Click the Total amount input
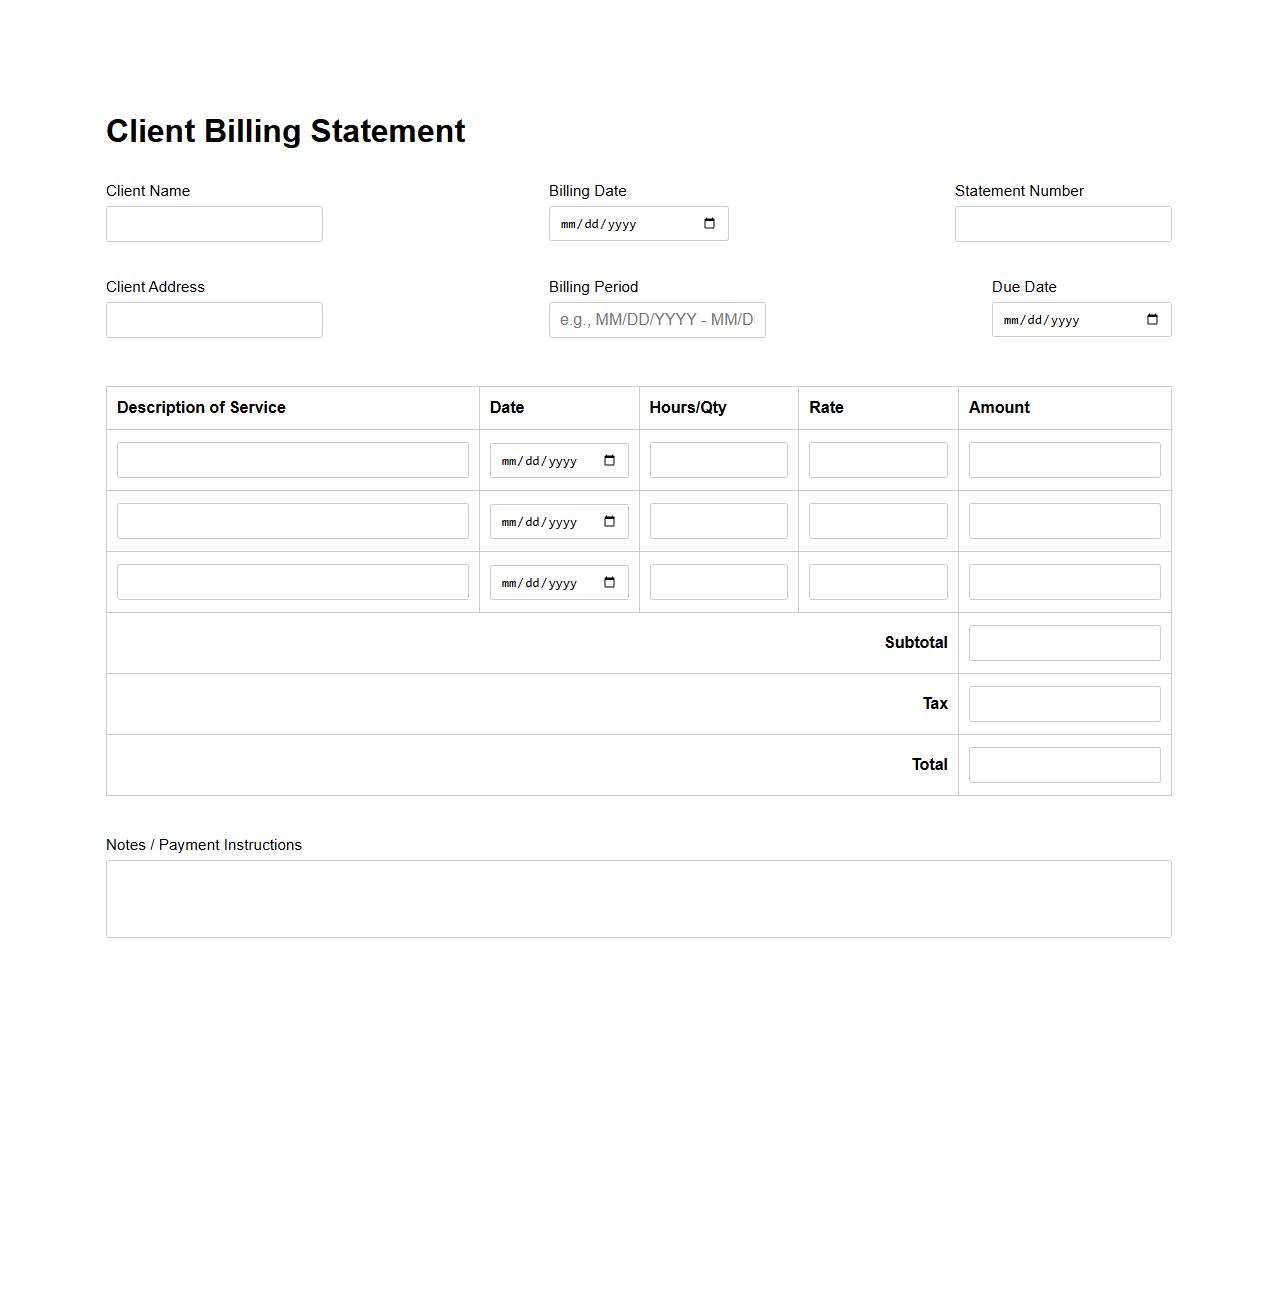This screenshot has height=1300, width=1278. 1063,764
